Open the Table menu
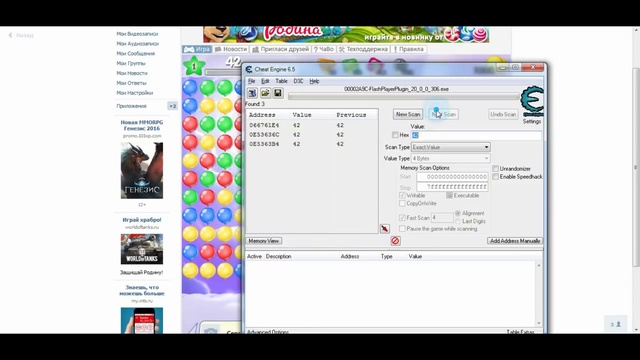The image size is (640, 360). click(x=281, y=81)
